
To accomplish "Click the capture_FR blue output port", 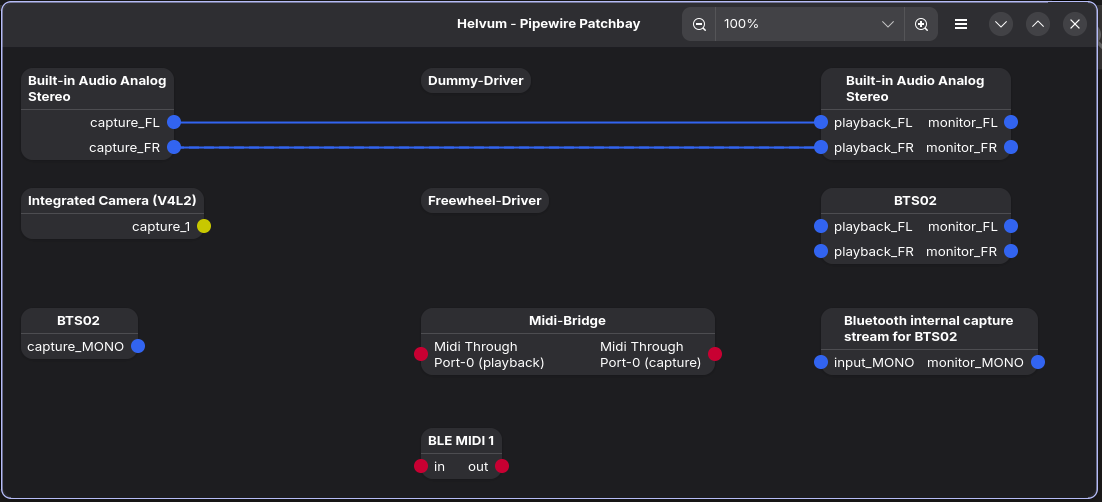I will (174, 147).
